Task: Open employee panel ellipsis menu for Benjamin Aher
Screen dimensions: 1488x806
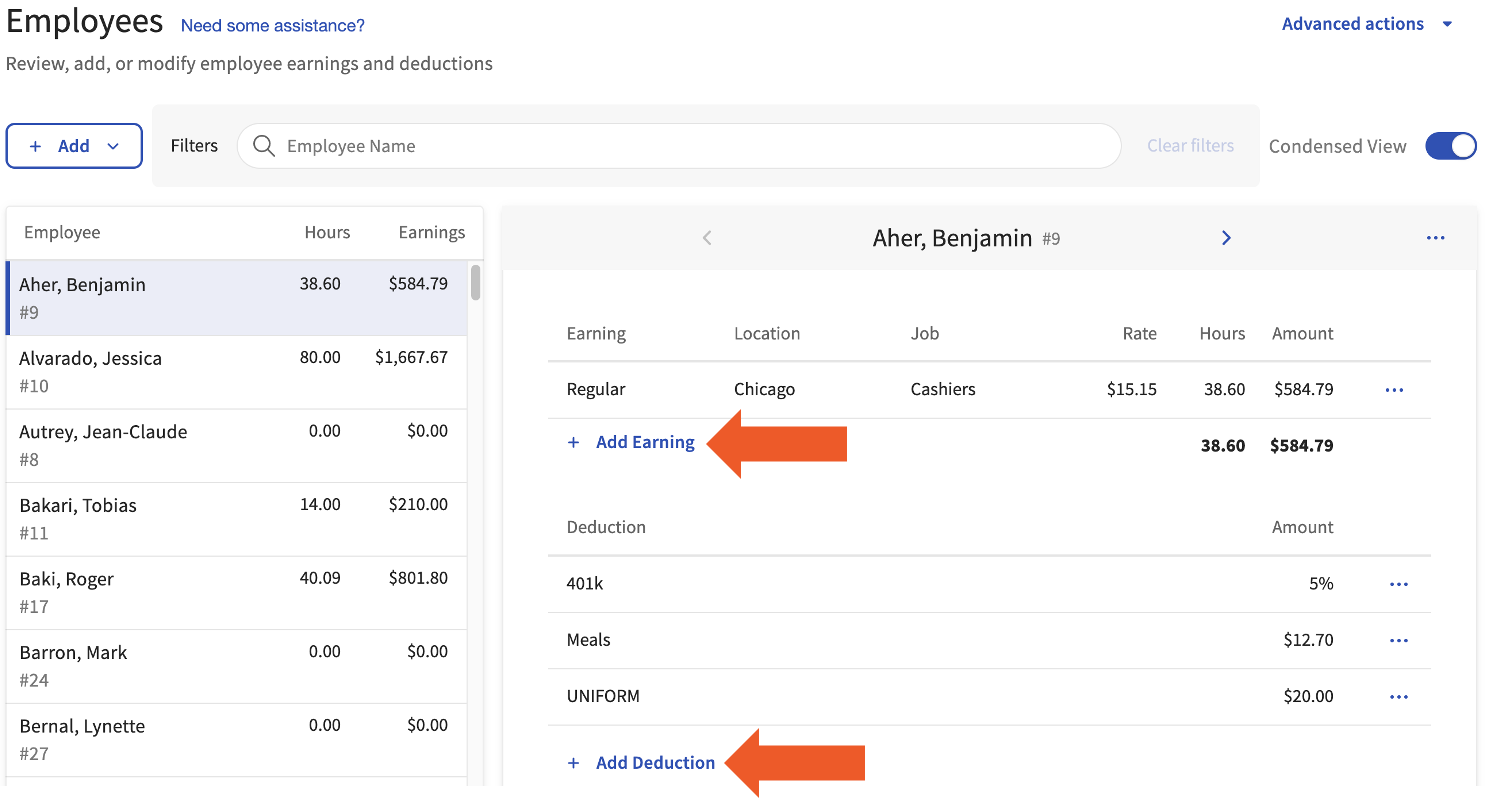Action: click(1435, 238)
